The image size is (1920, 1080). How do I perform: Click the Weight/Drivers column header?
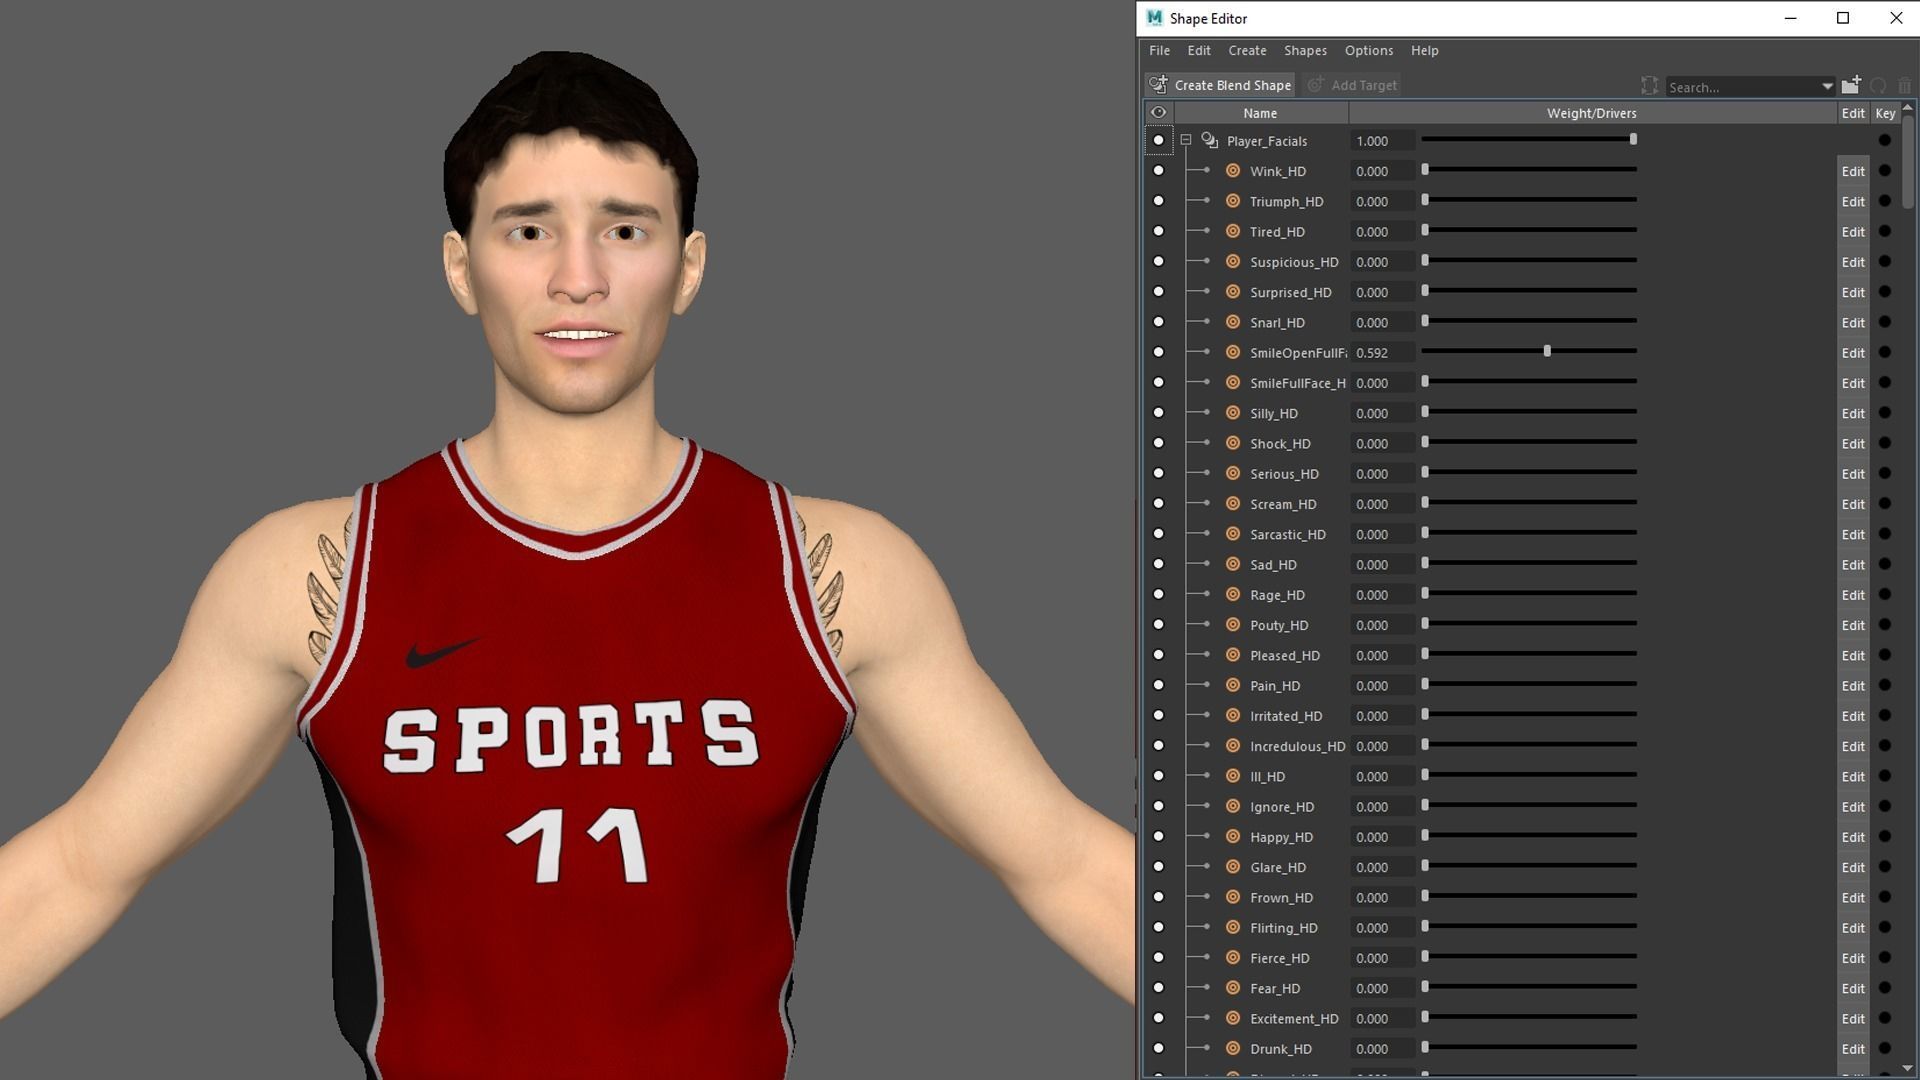1592,113
